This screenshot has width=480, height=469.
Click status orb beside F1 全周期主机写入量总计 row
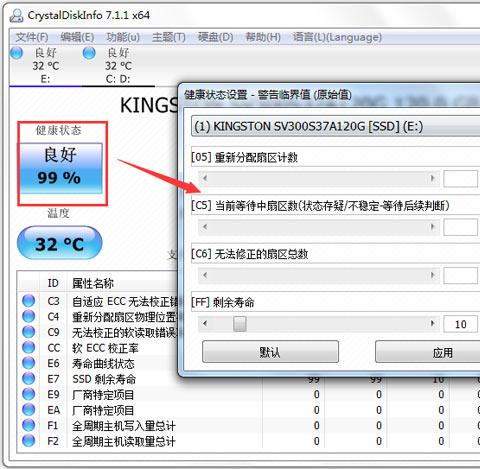pos(29,425)
